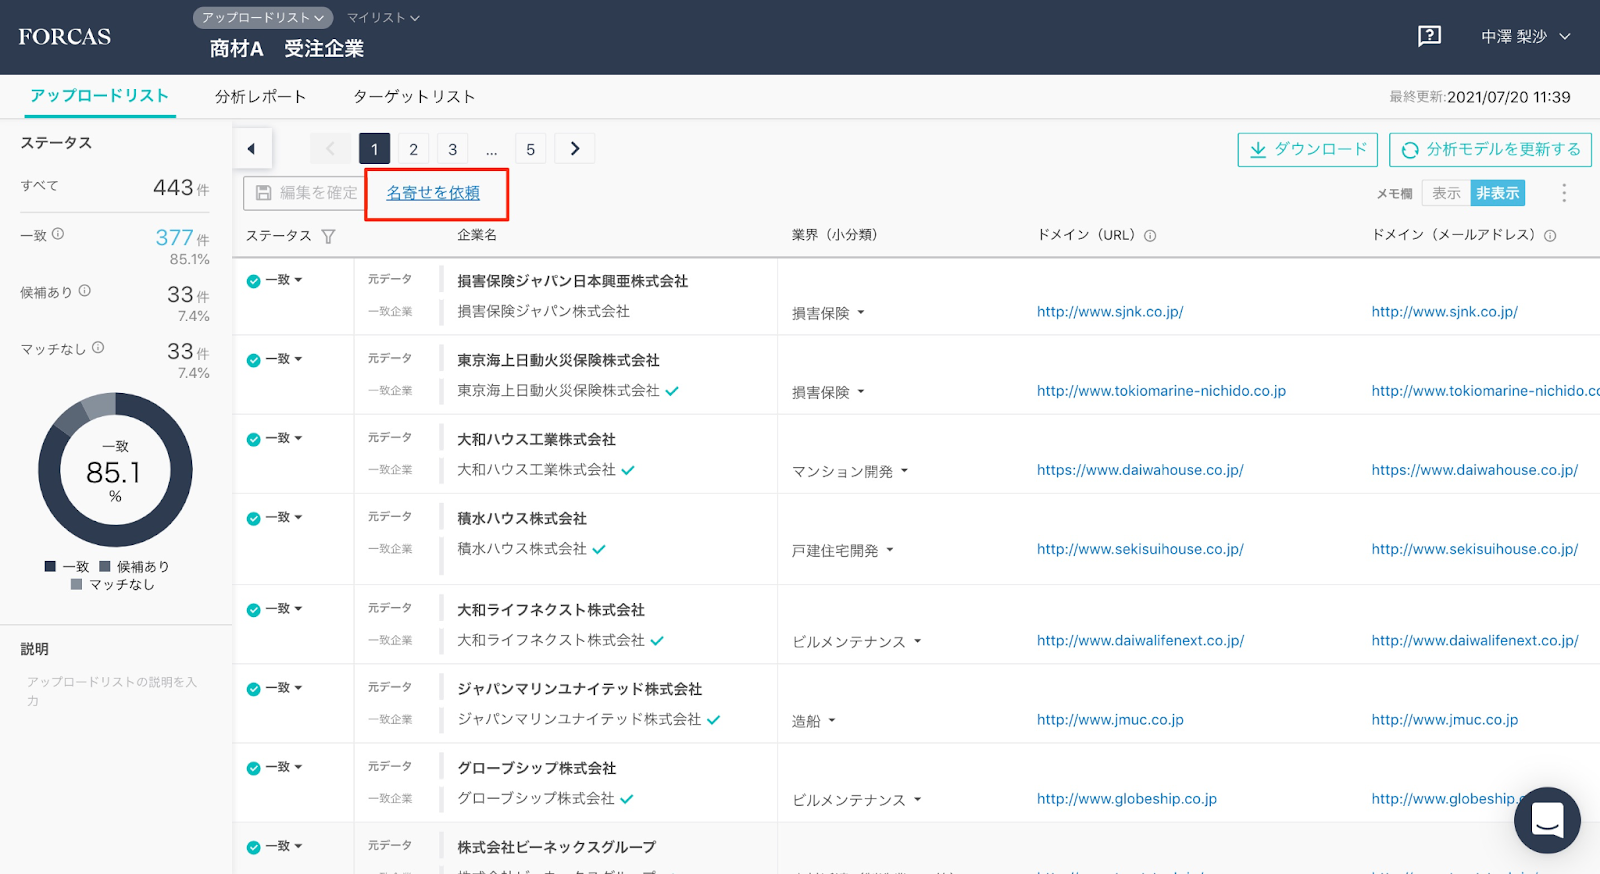
Task: Collapse the sidebar with the left triangle
Action: pos(251,149)
